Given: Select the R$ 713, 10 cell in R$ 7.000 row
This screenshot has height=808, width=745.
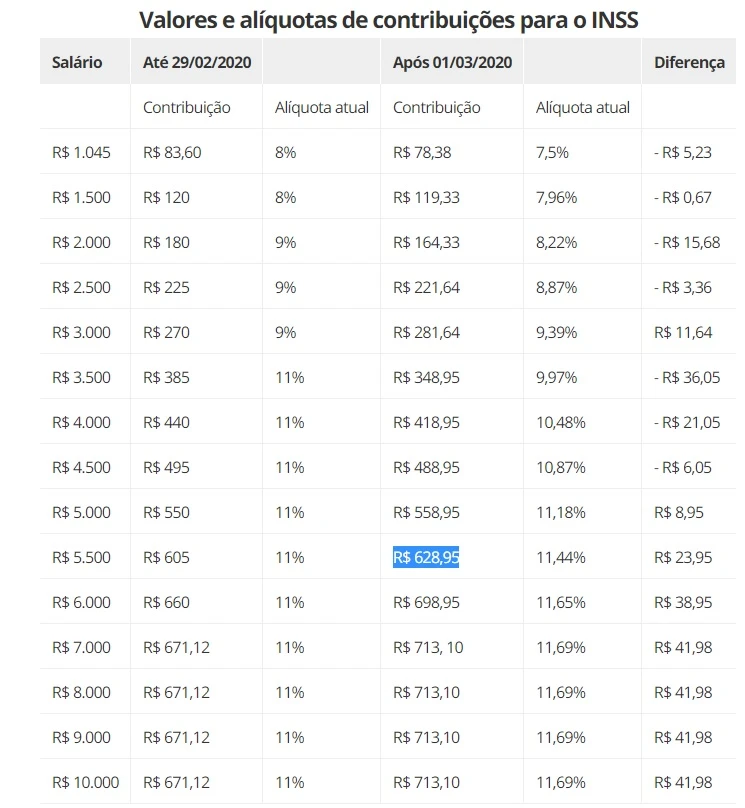Looking at the screenshot, I should pos(428,647).
